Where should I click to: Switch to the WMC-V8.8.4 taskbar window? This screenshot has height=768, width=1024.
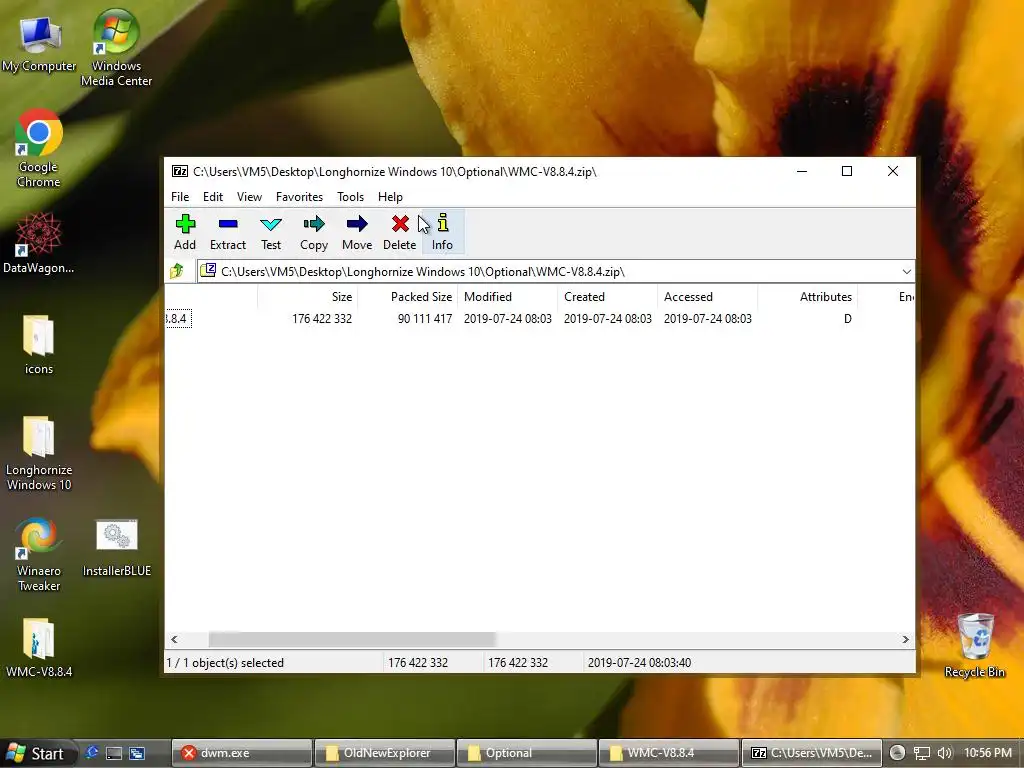669,753
